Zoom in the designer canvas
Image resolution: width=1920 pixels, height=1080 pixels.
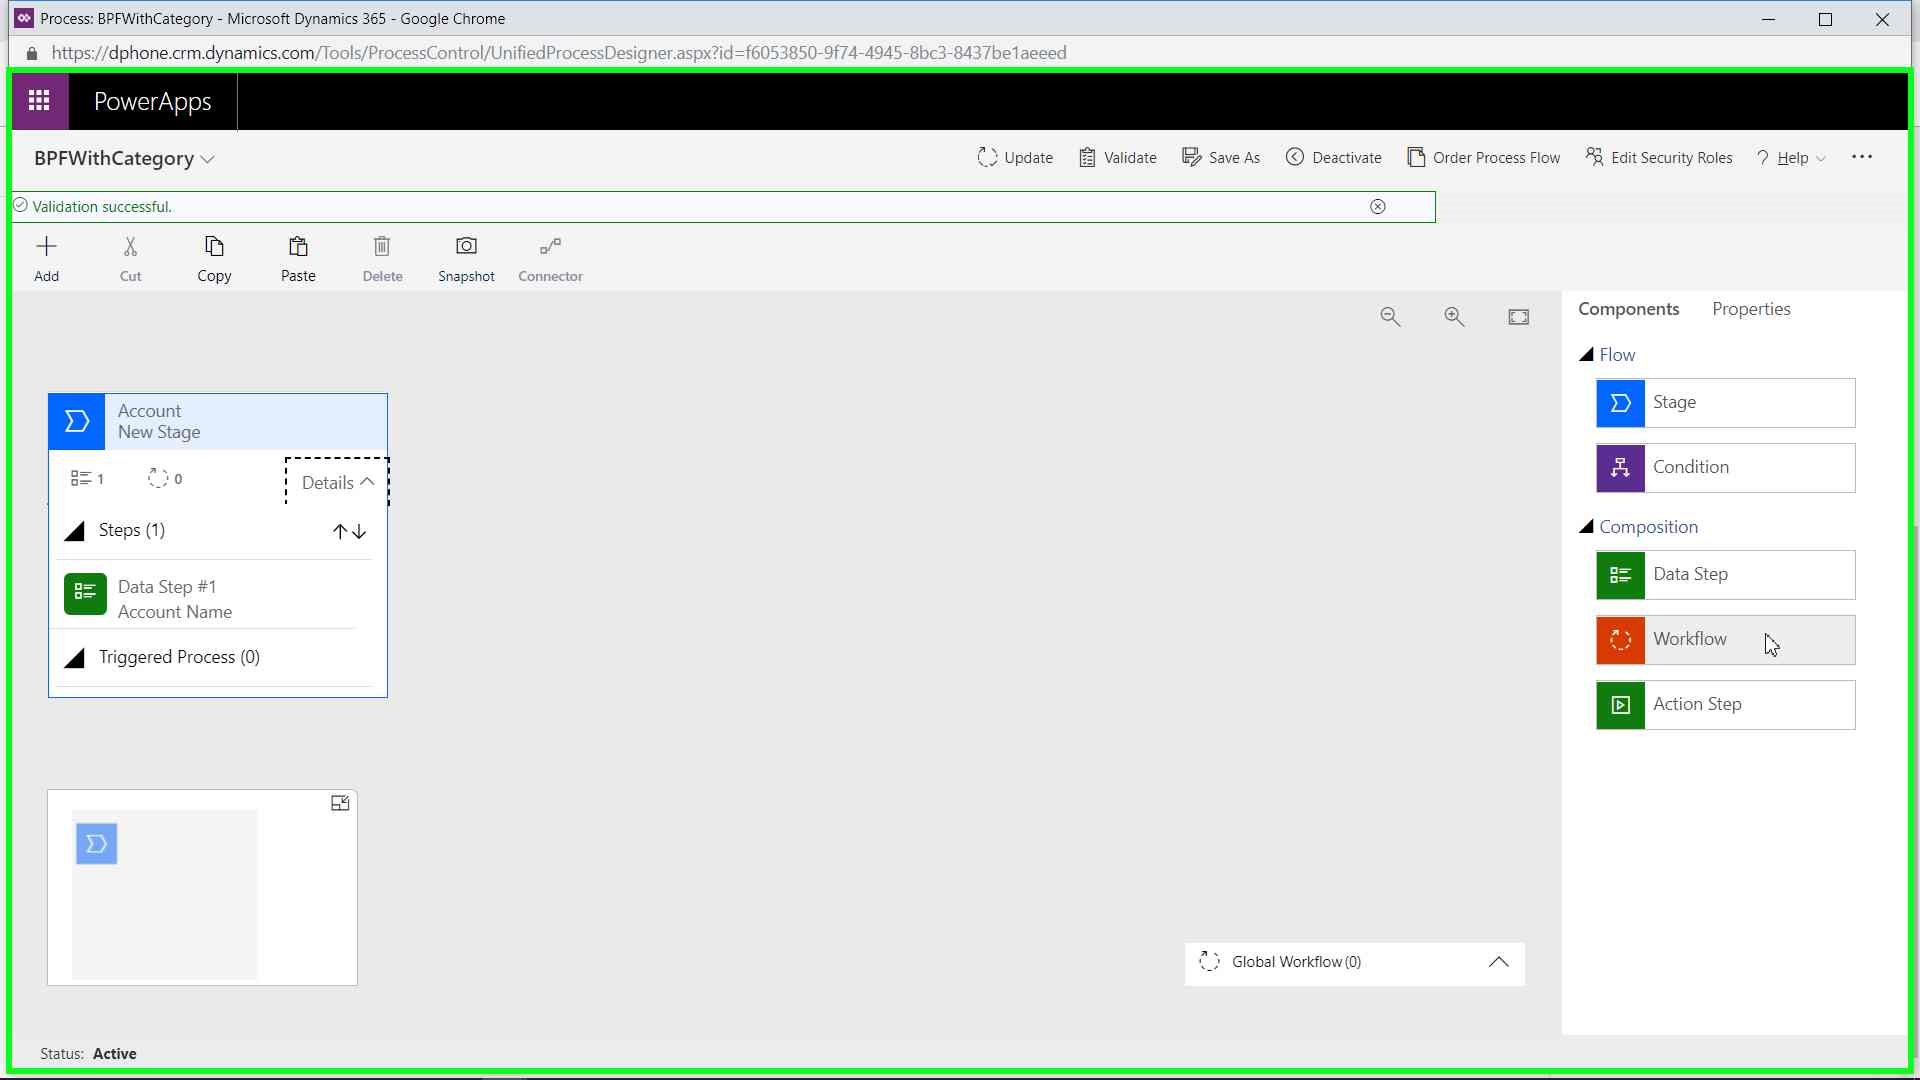pos(1454,317)
